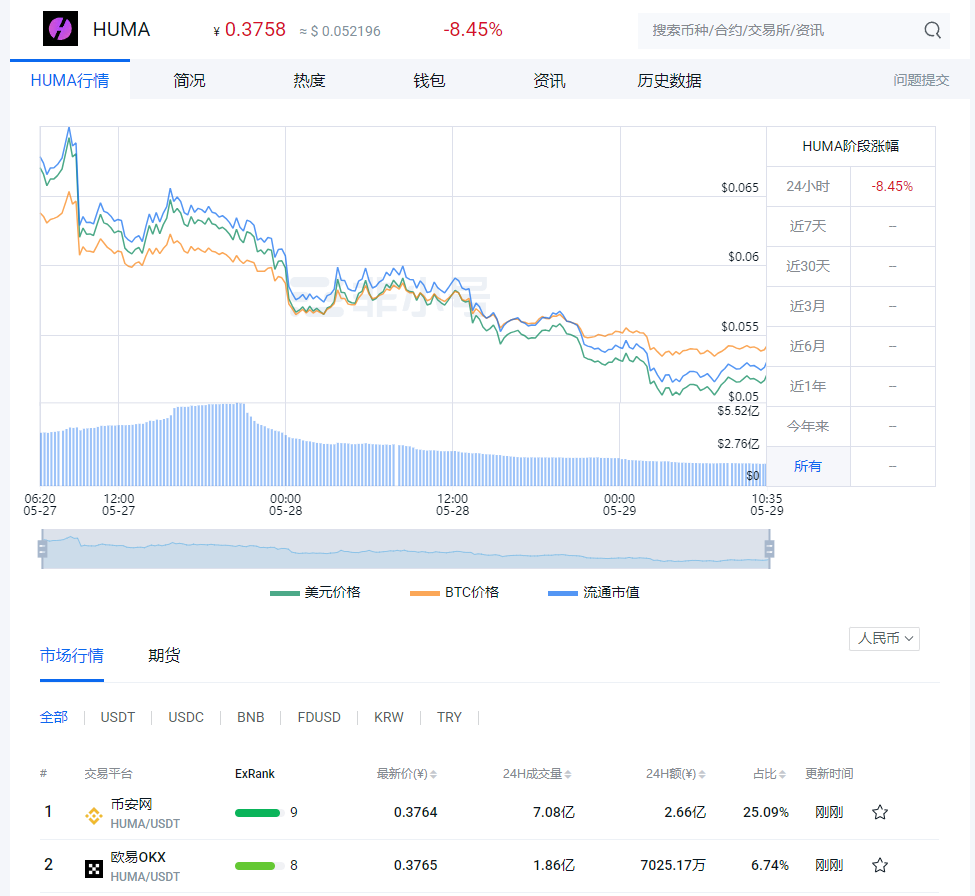Select the 今年来 period row

(851, 427)
